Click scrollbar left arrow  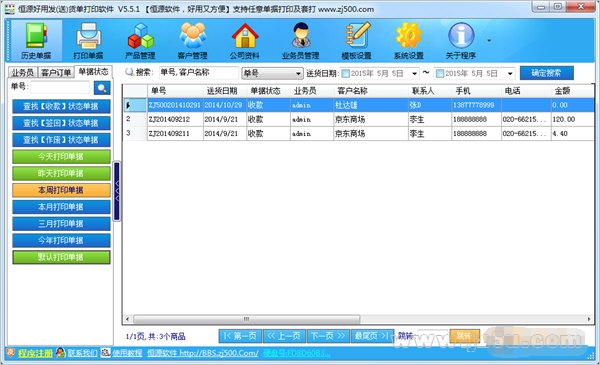(127, 319)
